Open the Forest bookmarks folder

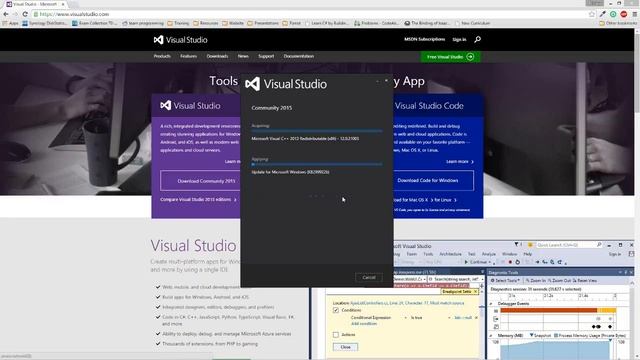(291, 23)
